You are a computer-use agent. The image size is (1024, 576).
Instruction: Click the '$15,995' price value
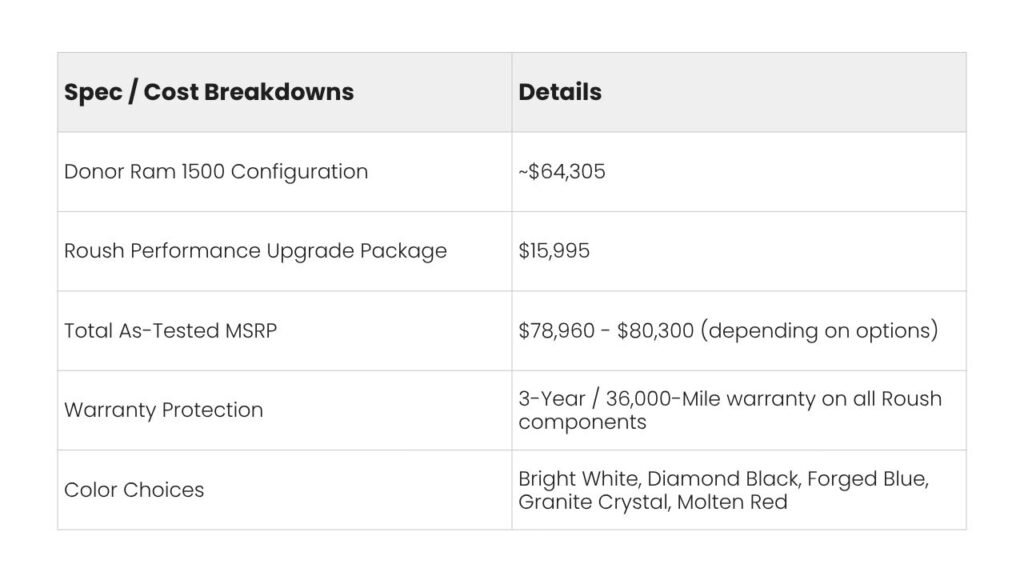[x=554, y=251]
